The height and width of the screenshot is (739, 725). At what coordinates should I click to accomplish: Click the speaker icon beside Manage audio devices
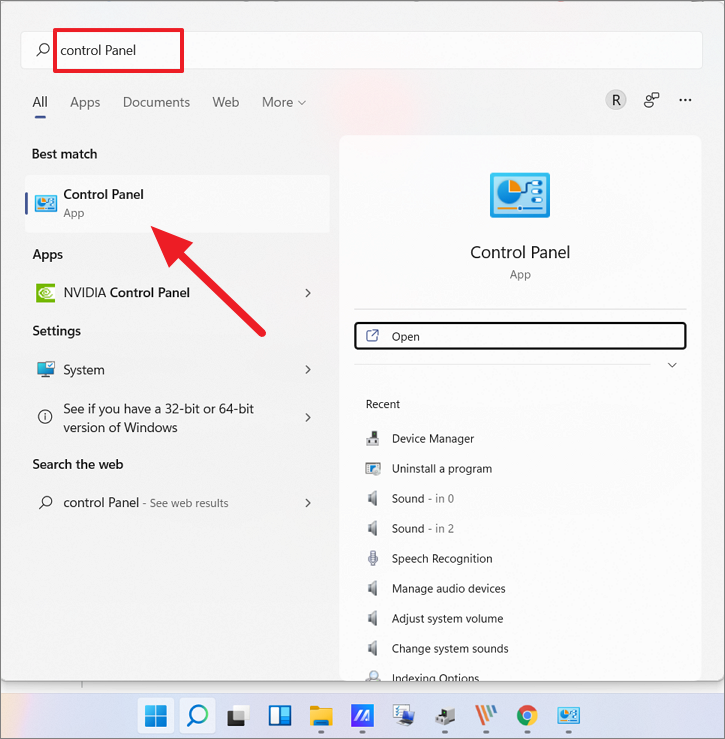click(x=372, y=588)
